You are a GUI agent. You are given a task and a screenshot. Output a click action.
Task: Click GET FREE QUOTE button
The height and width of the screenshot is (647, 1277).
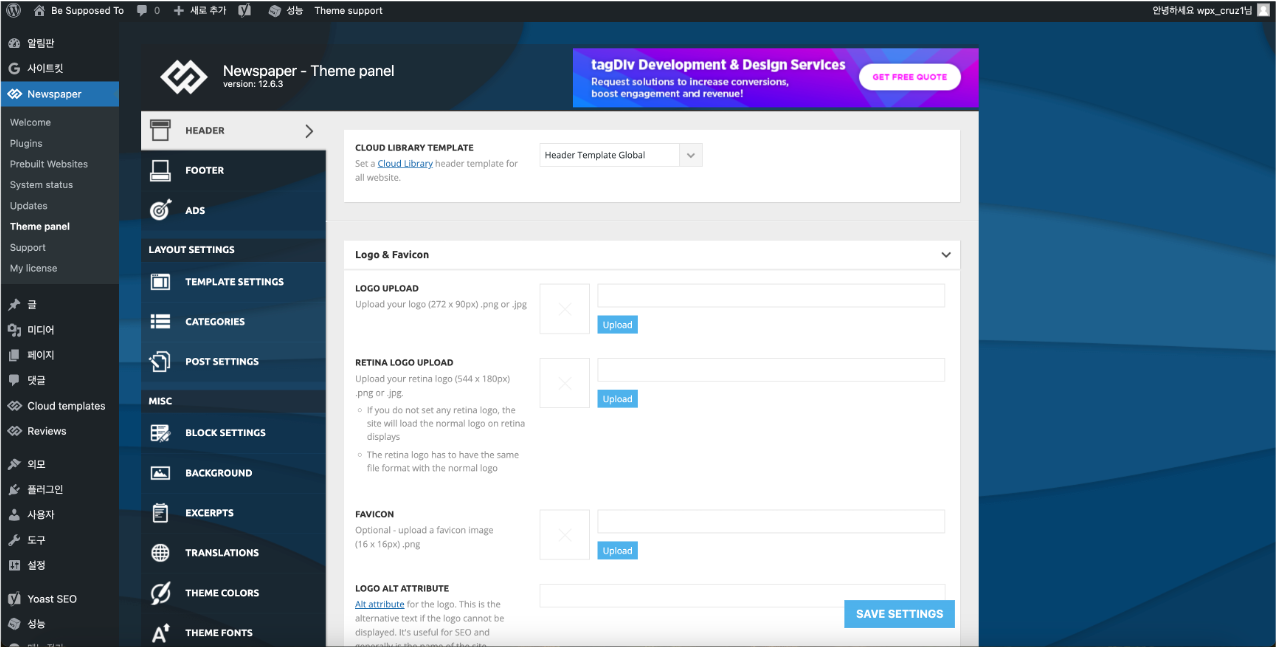pos(909,77)
